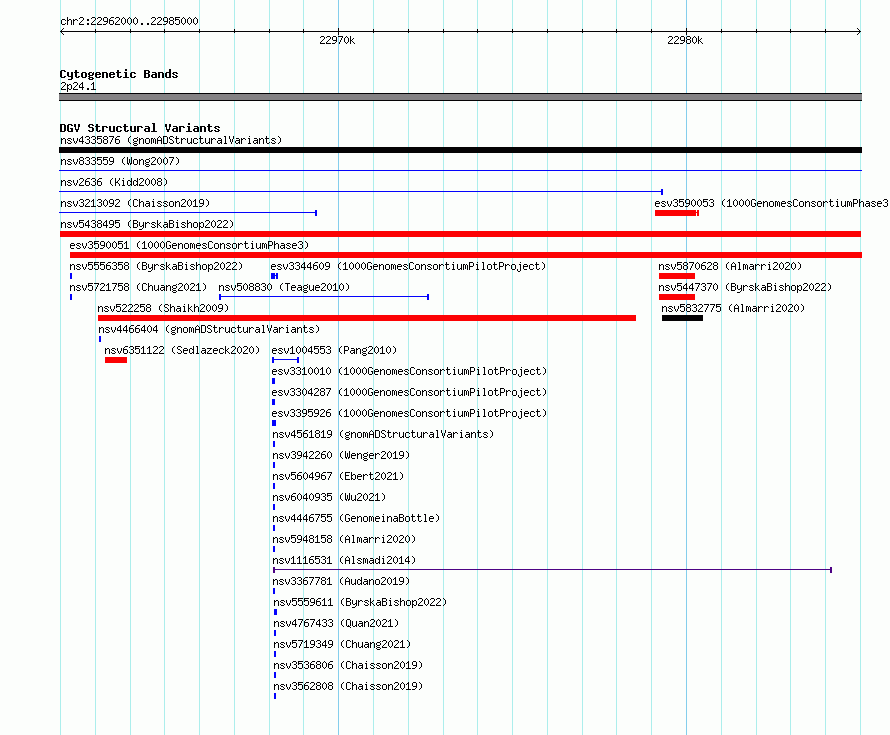Click the esv3590053 variant label
Image resolution: width=890 pixels, height=735 pixels.
pyautogui.click(x=771, y=203)
